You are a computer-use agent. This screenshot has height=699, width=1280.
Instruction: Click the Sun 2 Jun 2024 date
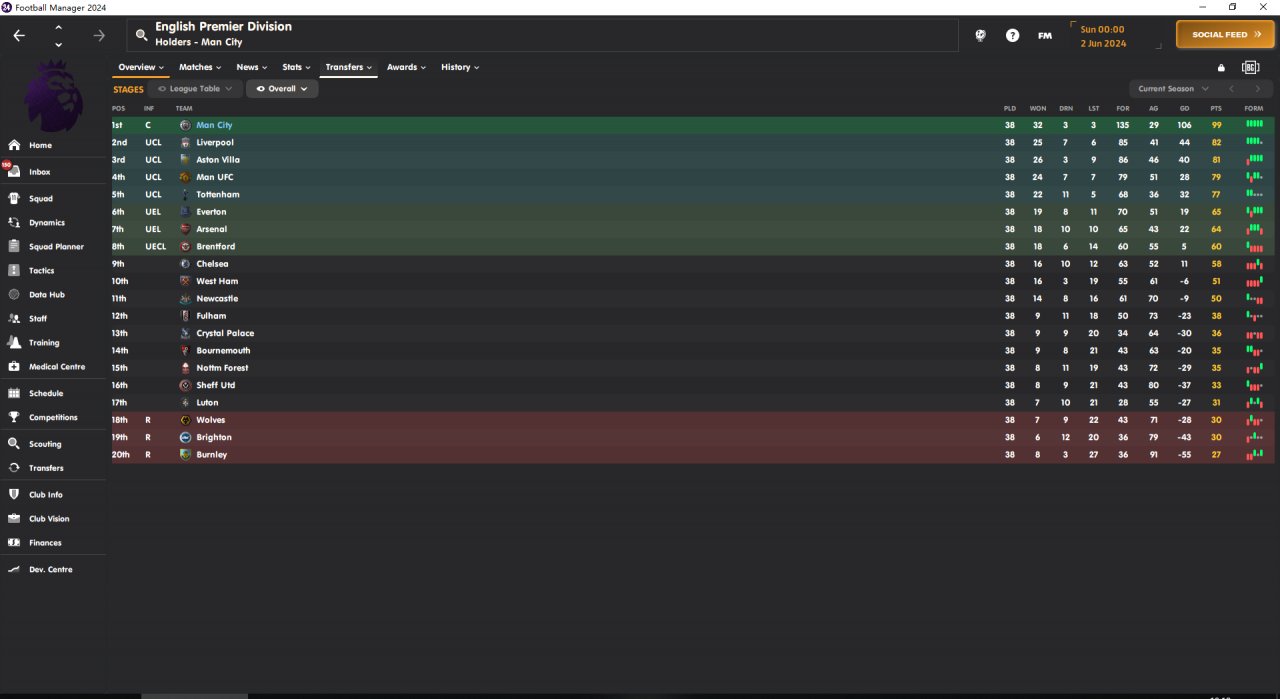(x=1103, y=37)
